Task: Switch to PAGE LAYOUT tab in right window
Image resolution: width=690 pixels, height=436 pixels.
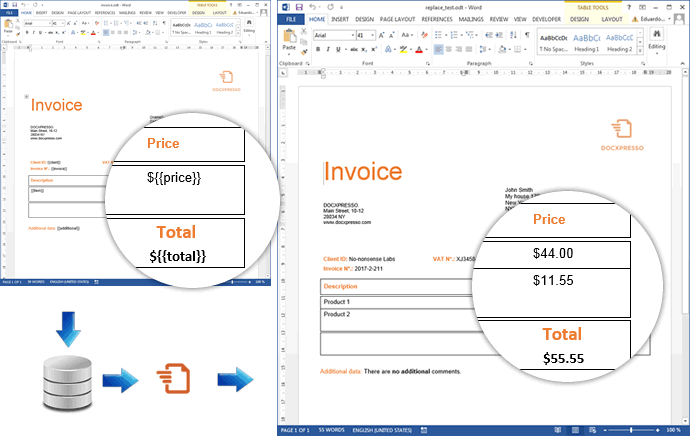Action: coord(397,19)
